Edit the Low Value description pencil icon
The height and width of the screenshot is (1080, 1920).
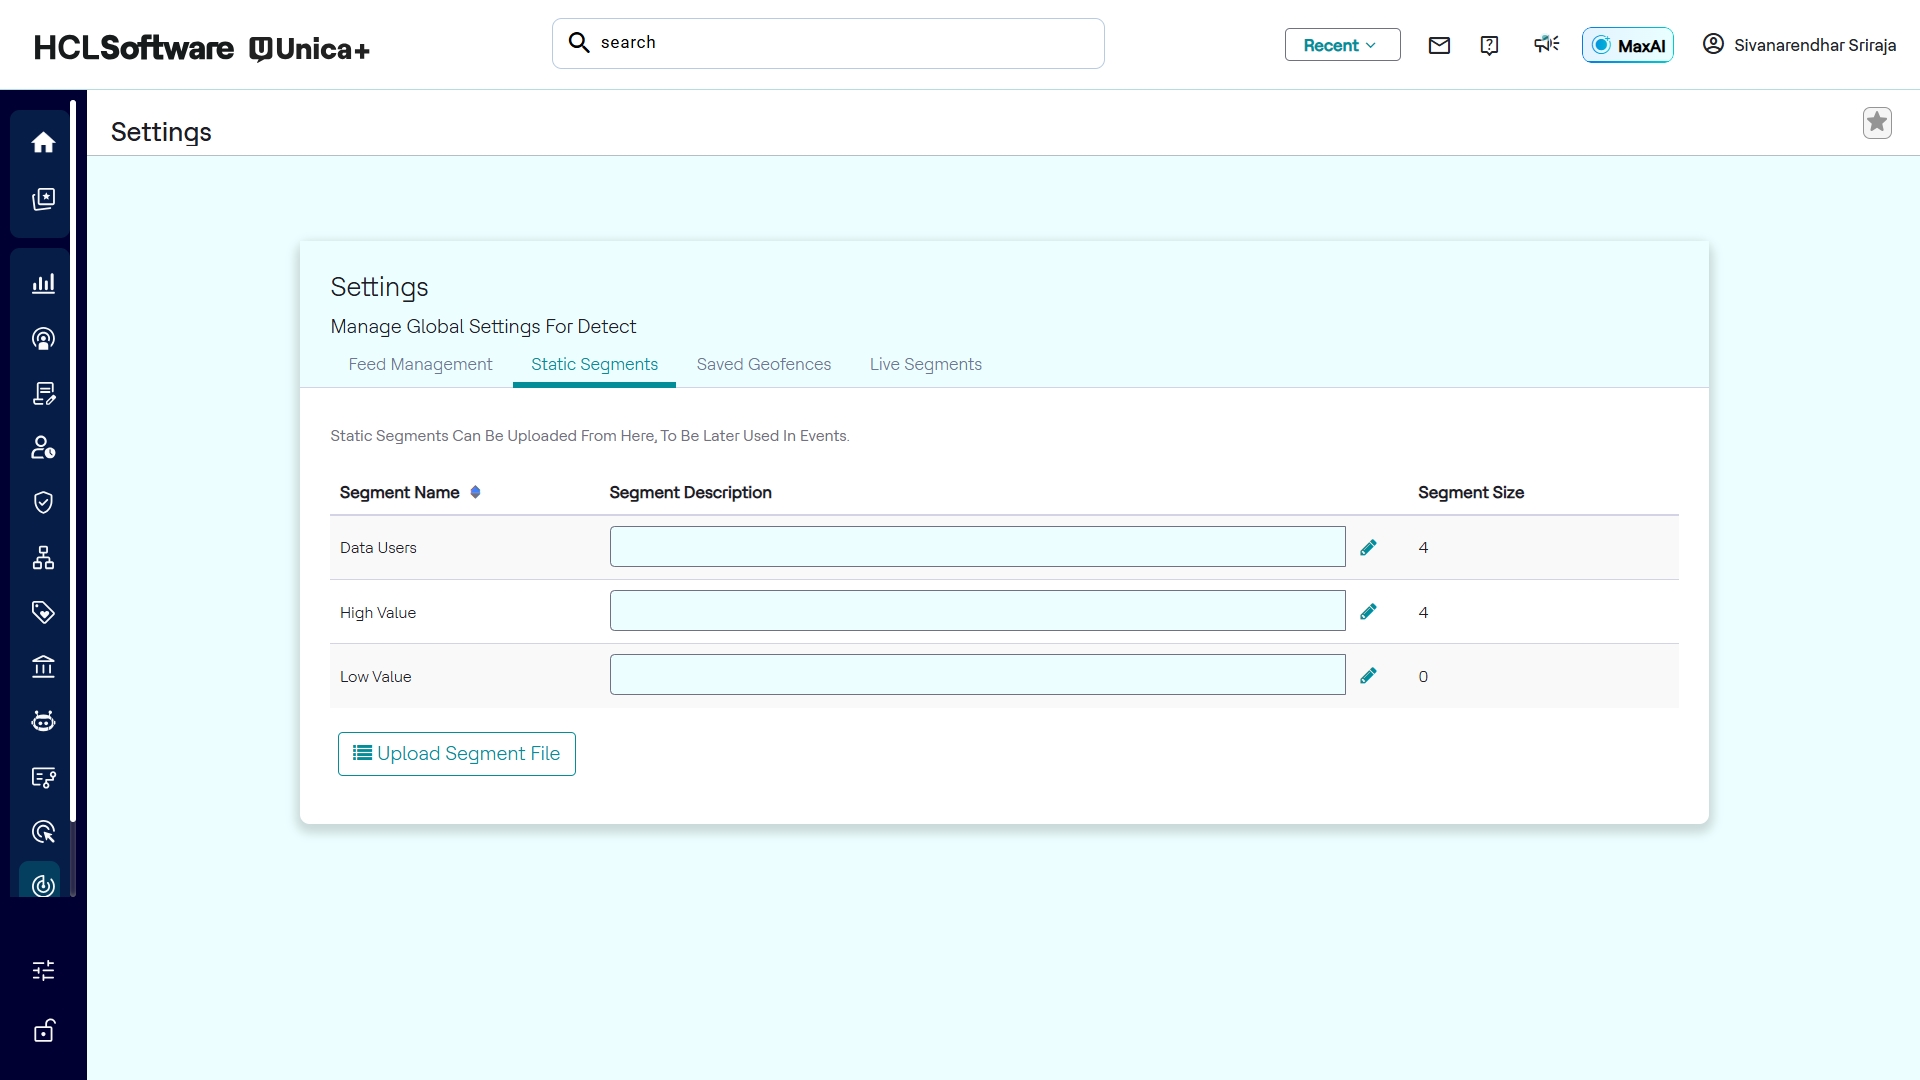tap(1368, 676)
